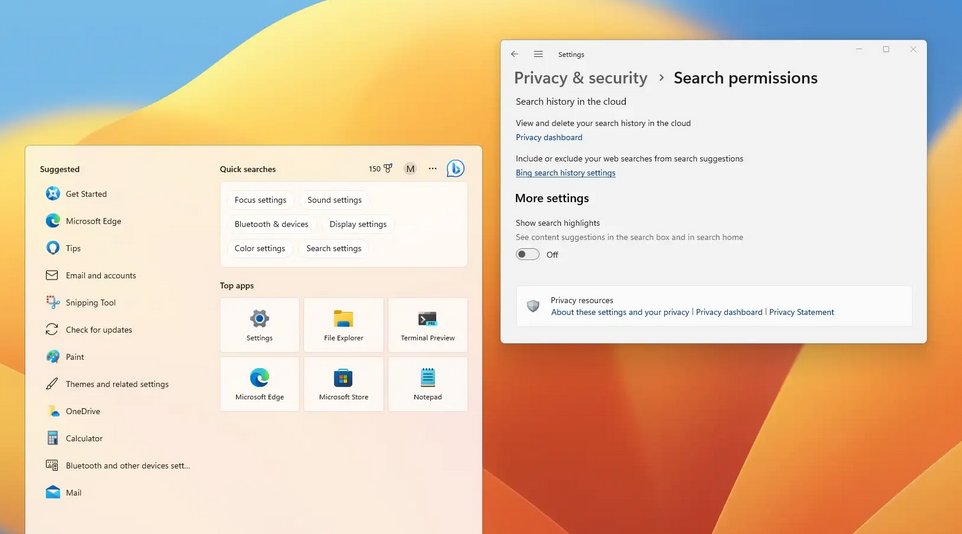Image resolution: width=962 pixels, height=534 pixels.
Task: Open Microsoft Store tile
Action: point(344,384)
